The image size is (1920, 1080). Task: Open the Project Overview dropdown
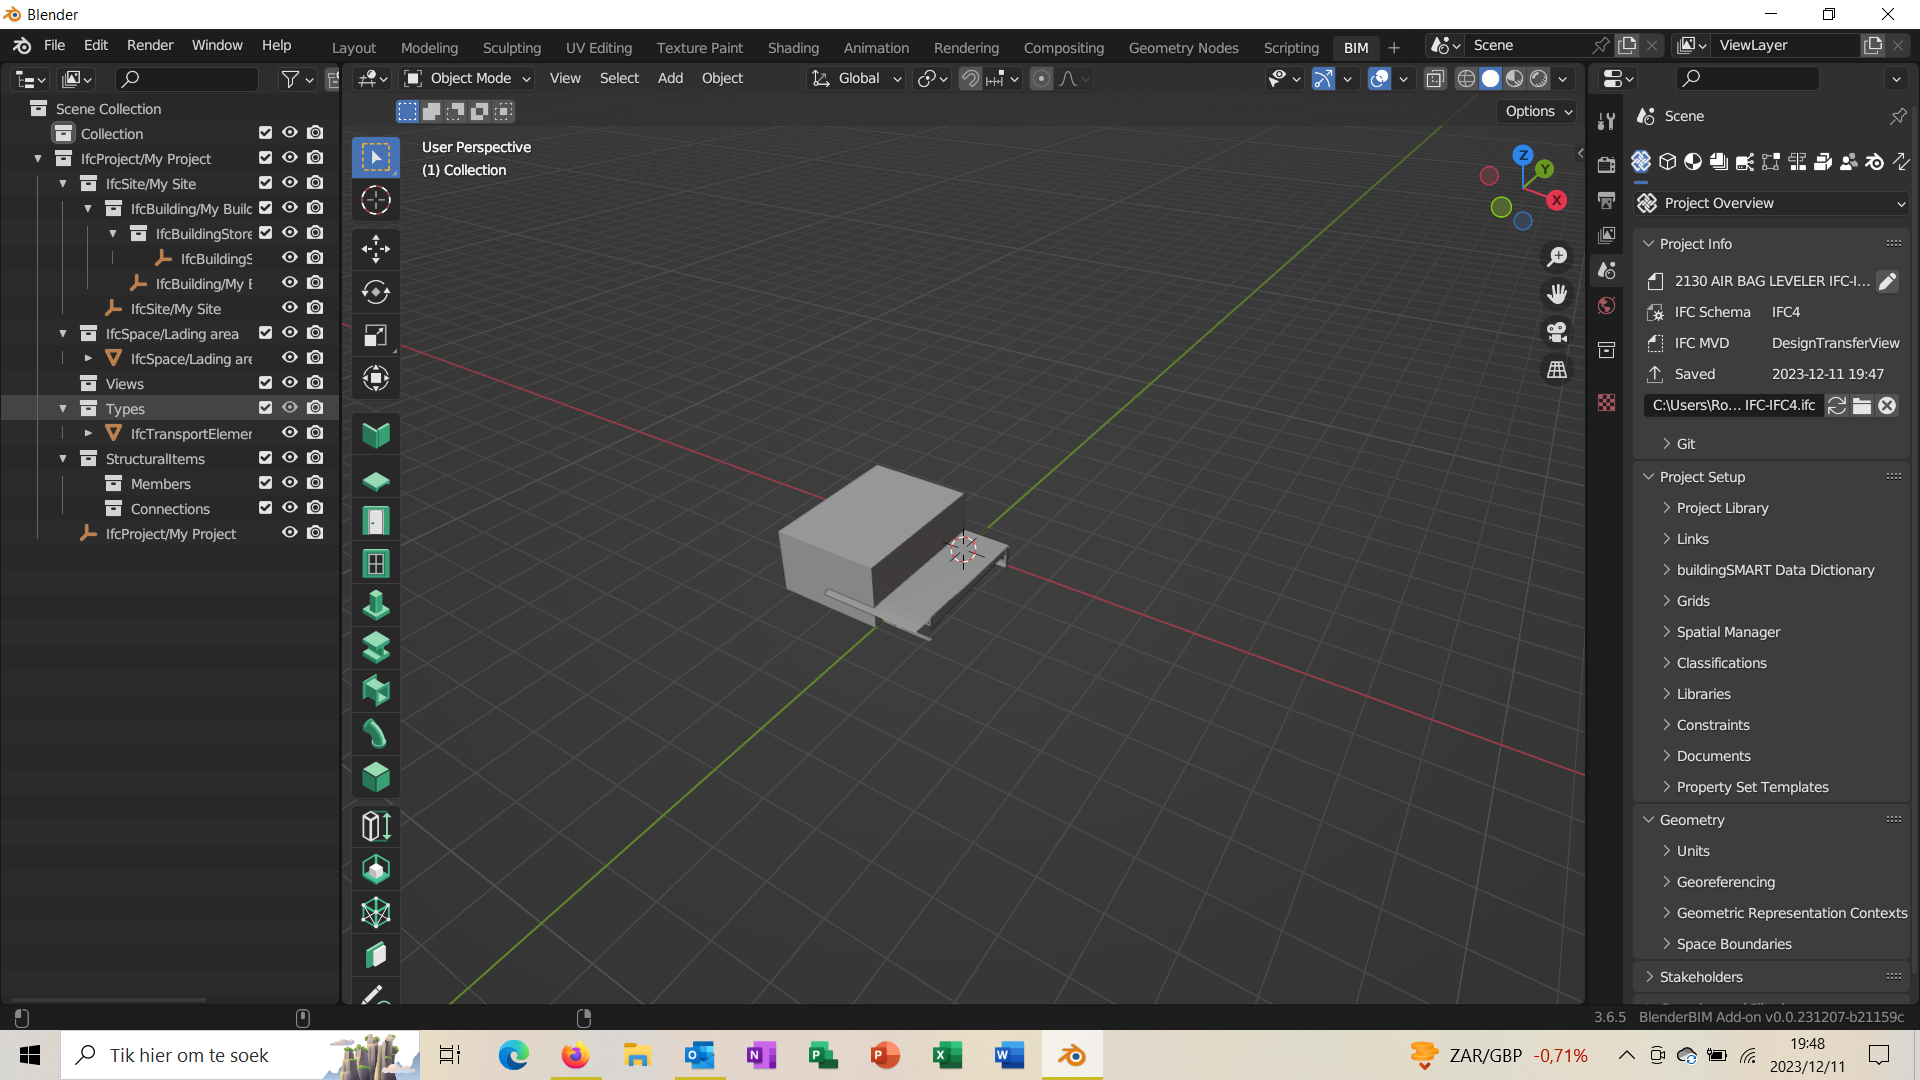pos(1772,203)
